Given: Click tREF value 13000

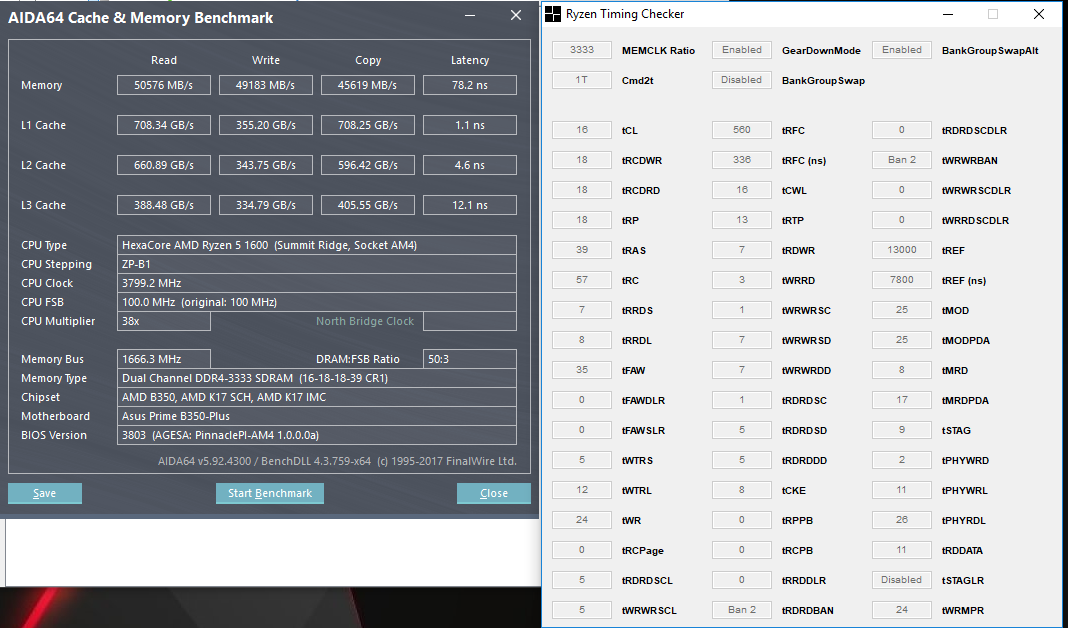Looking at the screenshot, I should click(x=902, y=250).
